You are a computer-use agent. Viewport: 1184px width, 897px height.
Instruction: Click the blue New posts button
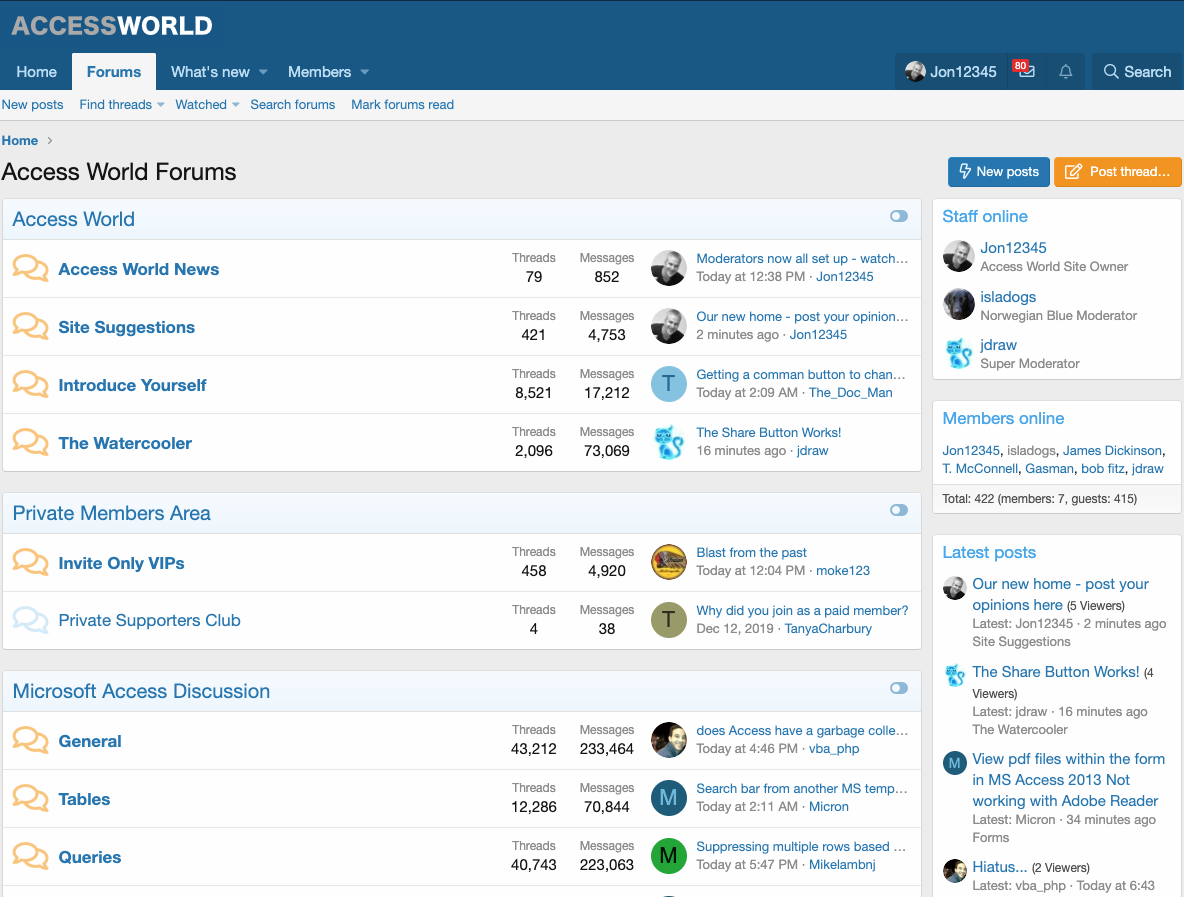tap(998, 171)
